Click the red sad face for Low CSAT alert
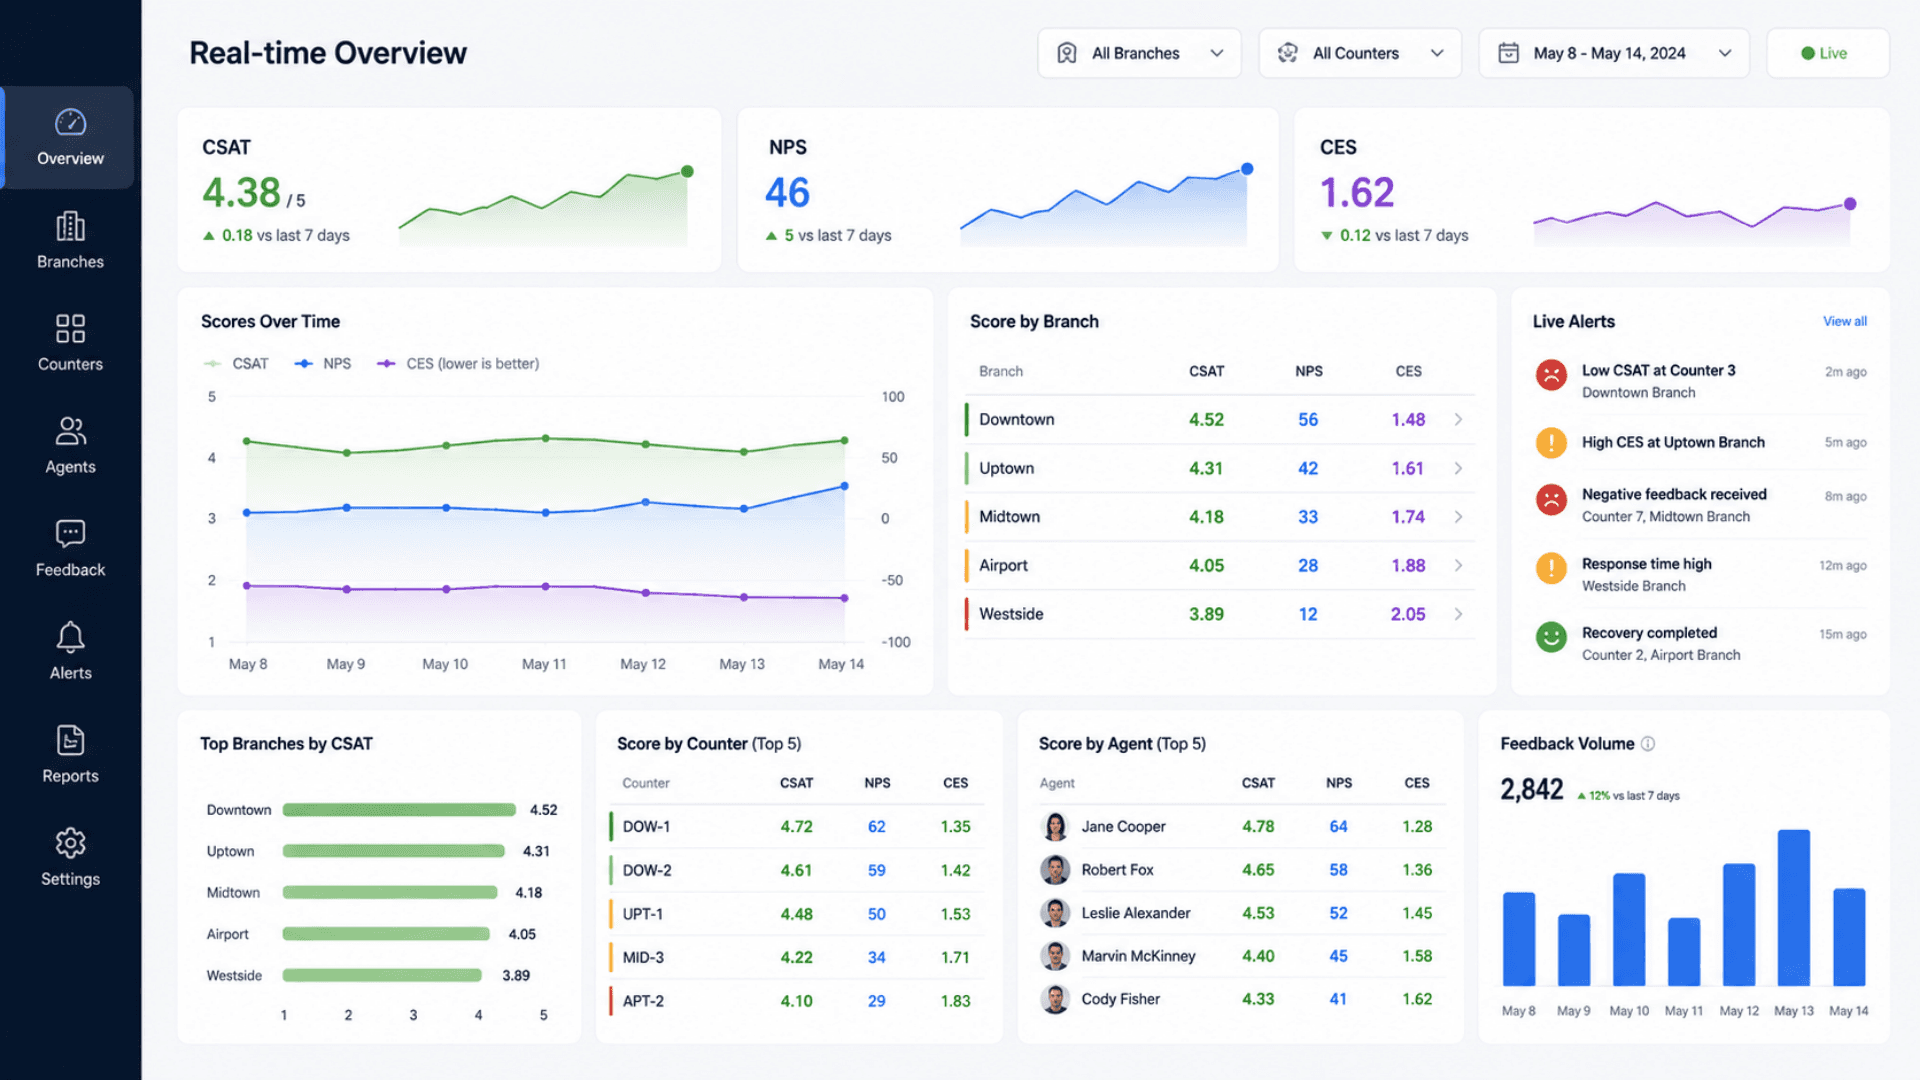 click(x=1551, y=375)
